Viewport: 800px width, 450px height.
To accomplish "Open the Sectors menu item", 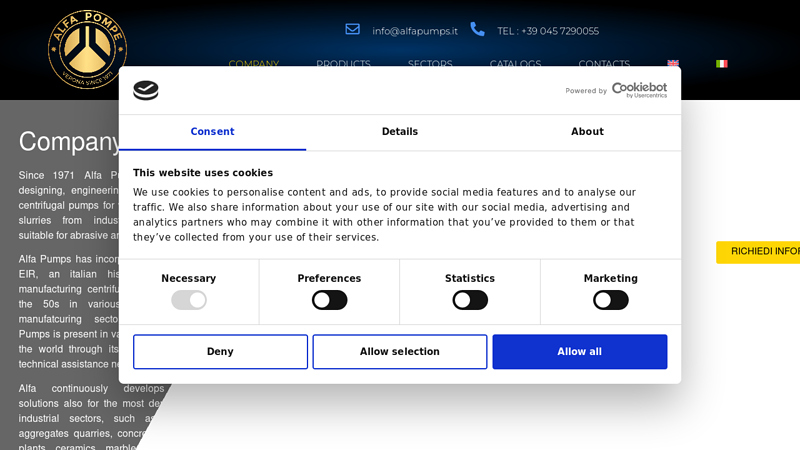I will coord(430,63).
